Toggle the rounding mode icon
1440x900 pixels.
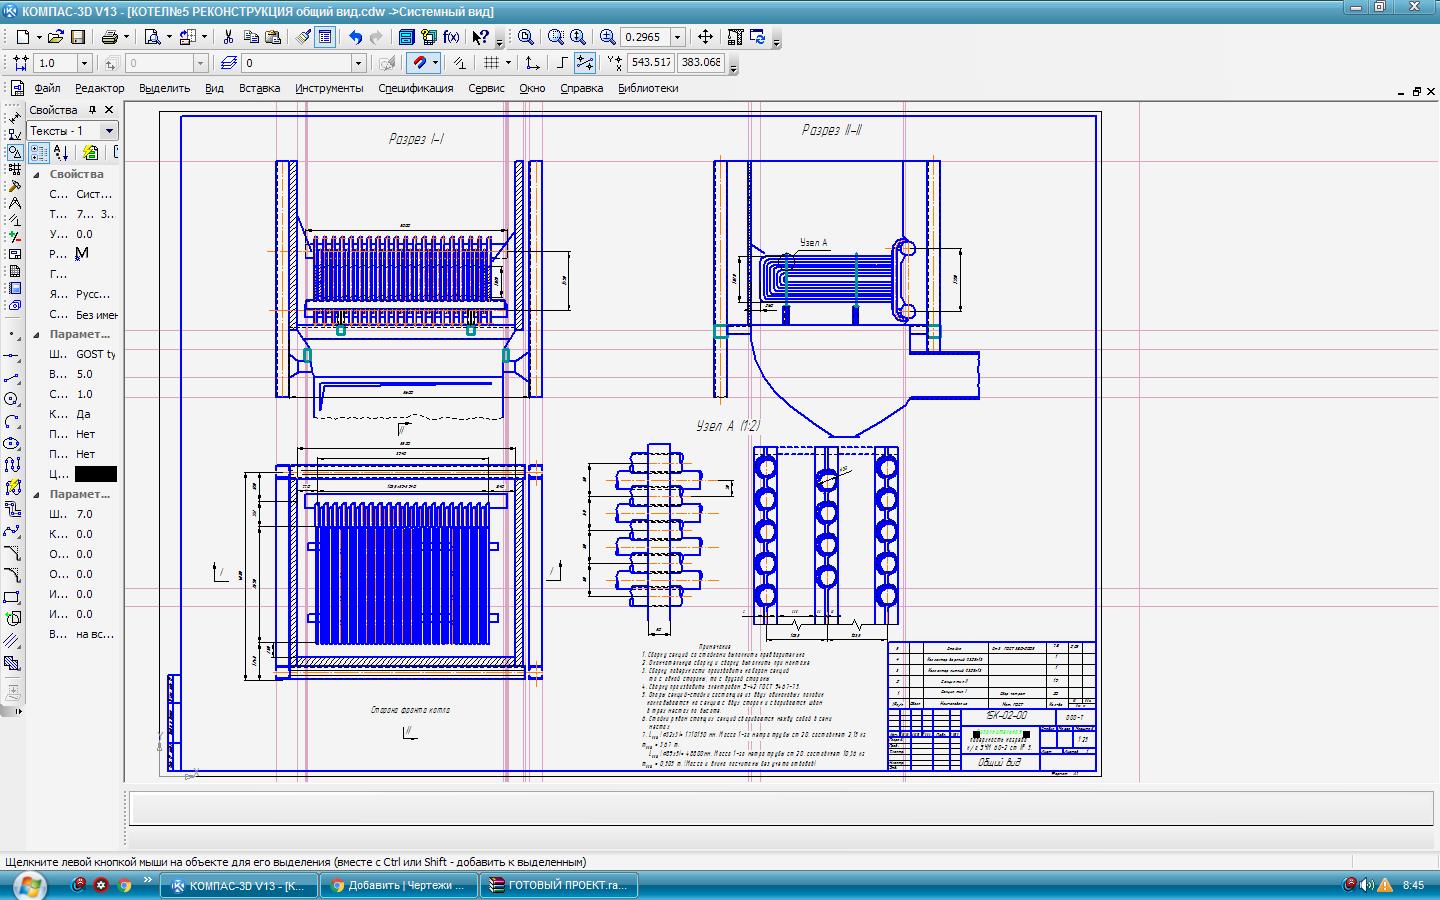(x=585, y=63)
